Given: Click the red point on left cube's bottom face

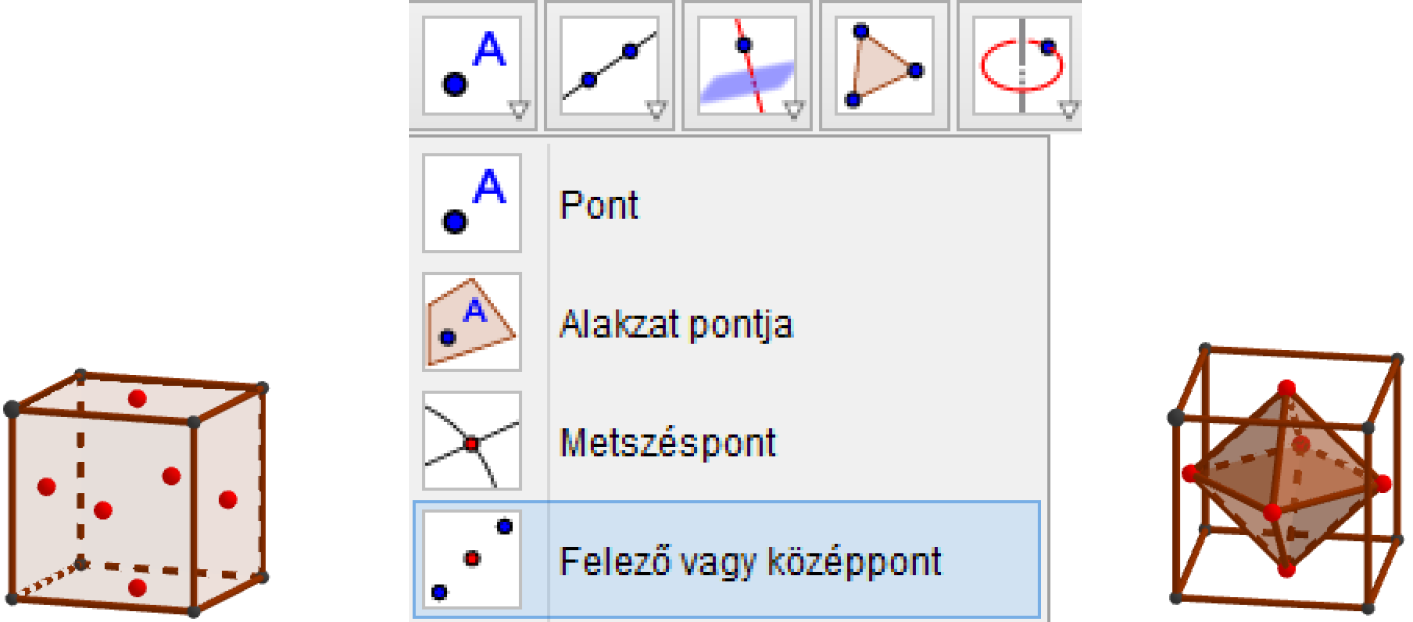Looking at the screenshot, I should (x=138, y=587).
